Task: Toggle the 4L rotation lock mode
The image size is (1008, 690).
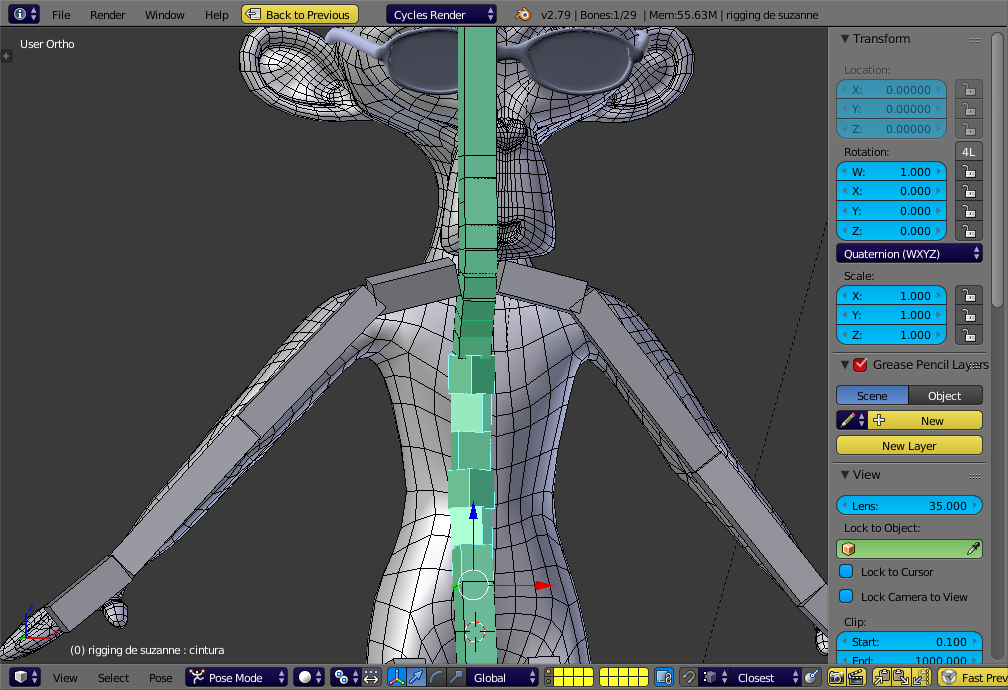Action: point(969,152)
